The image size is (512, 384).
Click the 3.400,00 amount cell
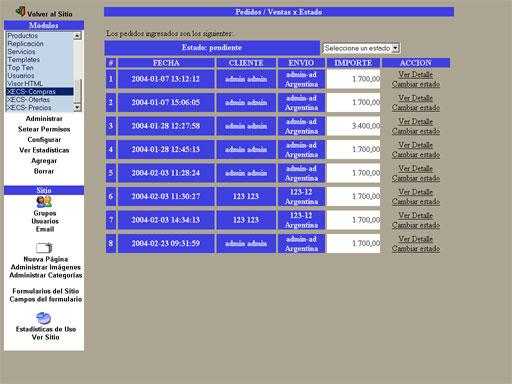353,126
